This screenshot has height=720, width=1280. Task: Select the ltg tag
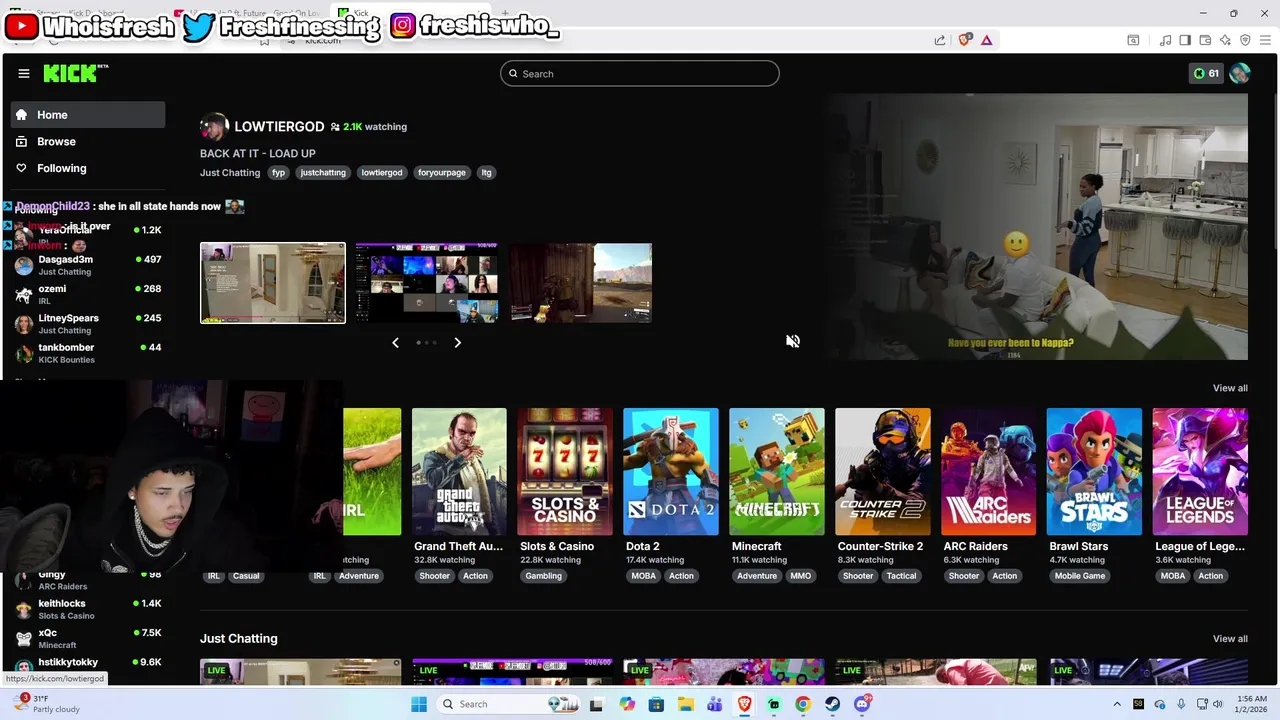pyautogui.click(x=487, y=172)
